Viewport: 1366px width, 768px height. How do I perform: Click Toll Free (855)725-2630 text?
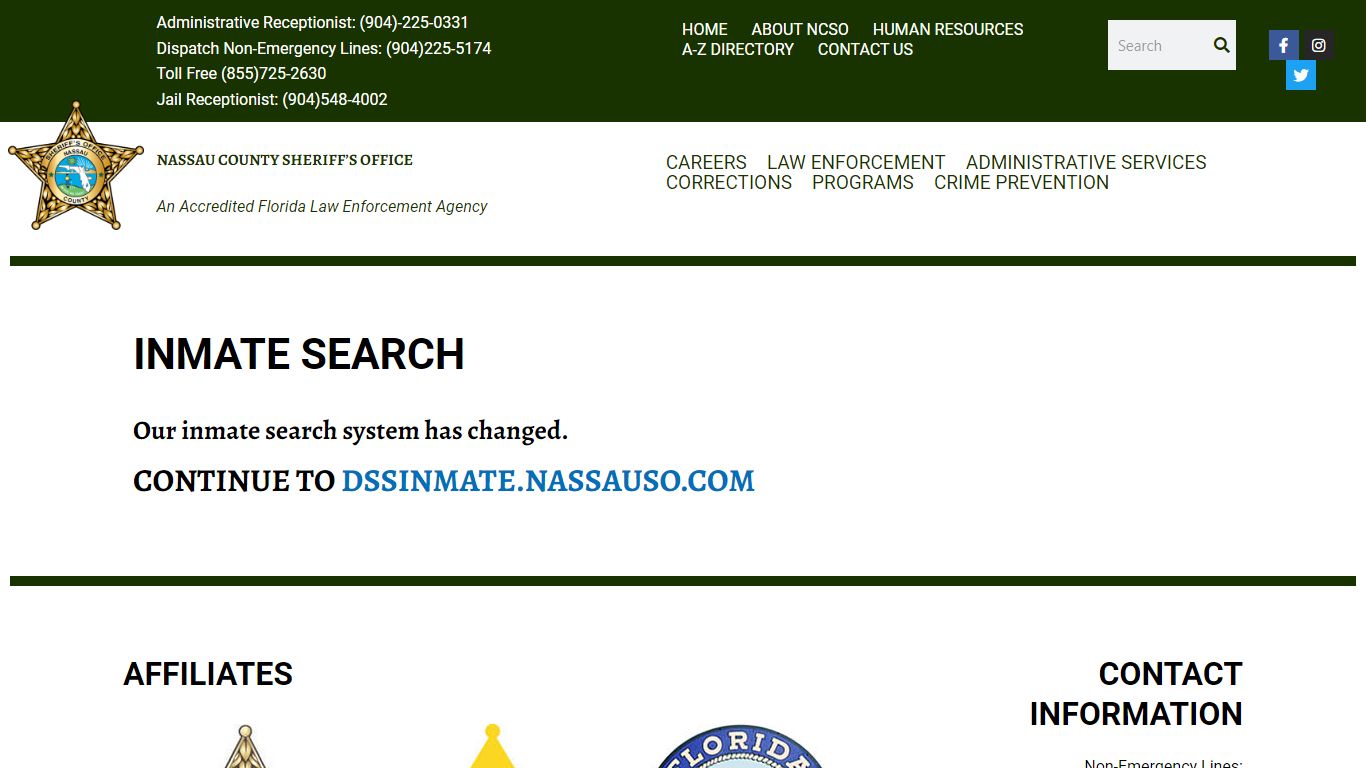click(241, 73)
